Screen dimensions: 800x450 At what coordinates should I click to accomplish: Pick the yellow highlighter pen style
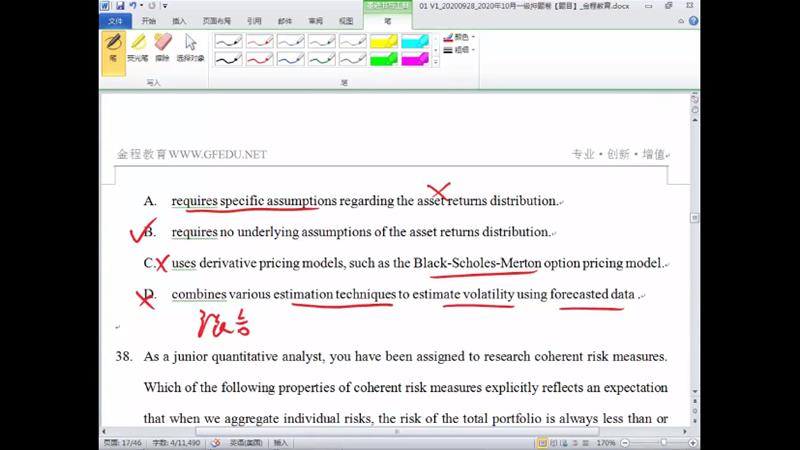click(383, 42)
